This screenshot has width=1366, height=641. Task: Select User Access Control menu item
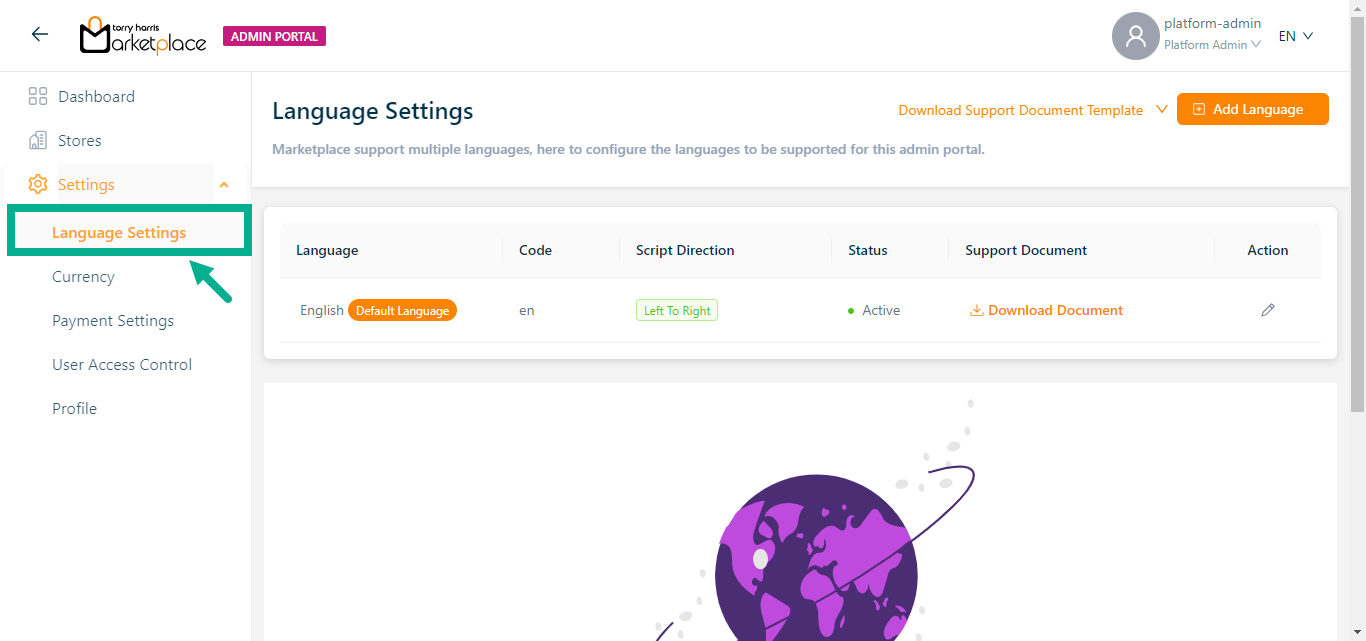[x=122, y=365]
